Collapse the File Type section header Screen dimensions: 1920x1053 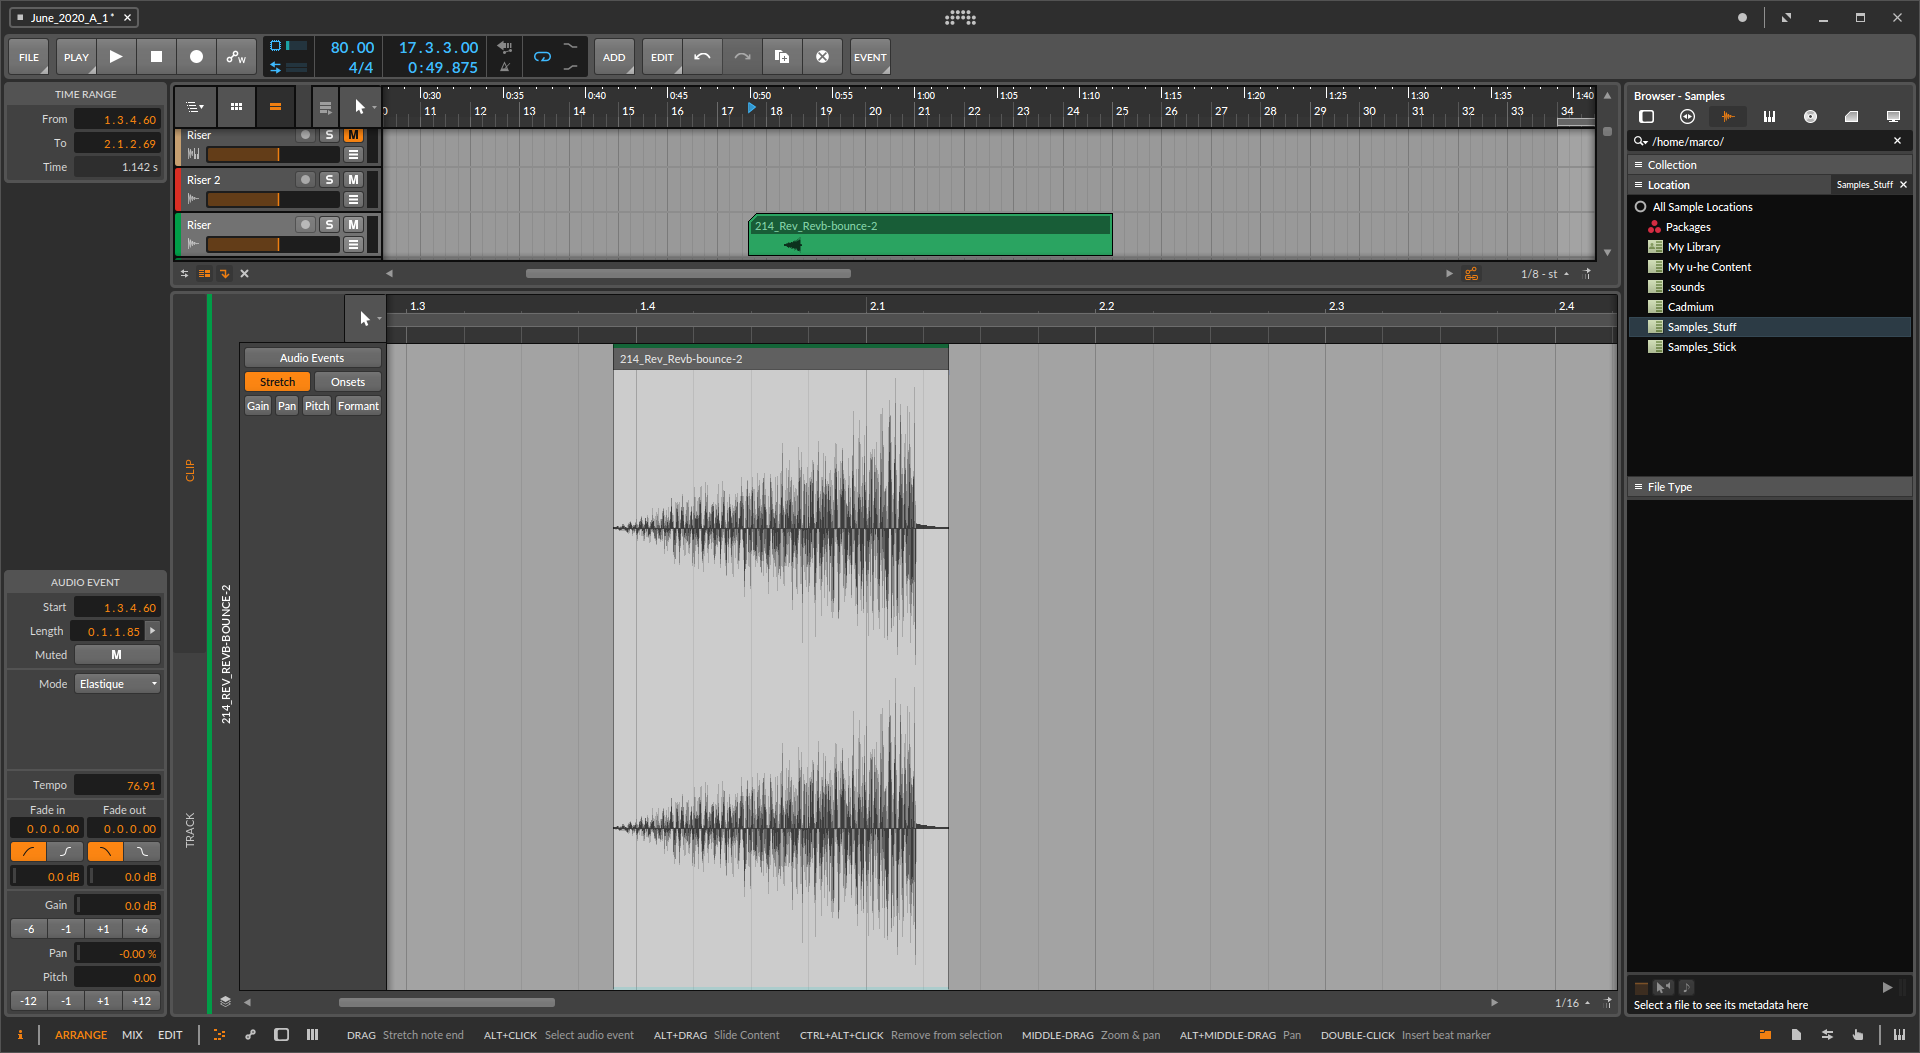click(x=1770, y=487)
